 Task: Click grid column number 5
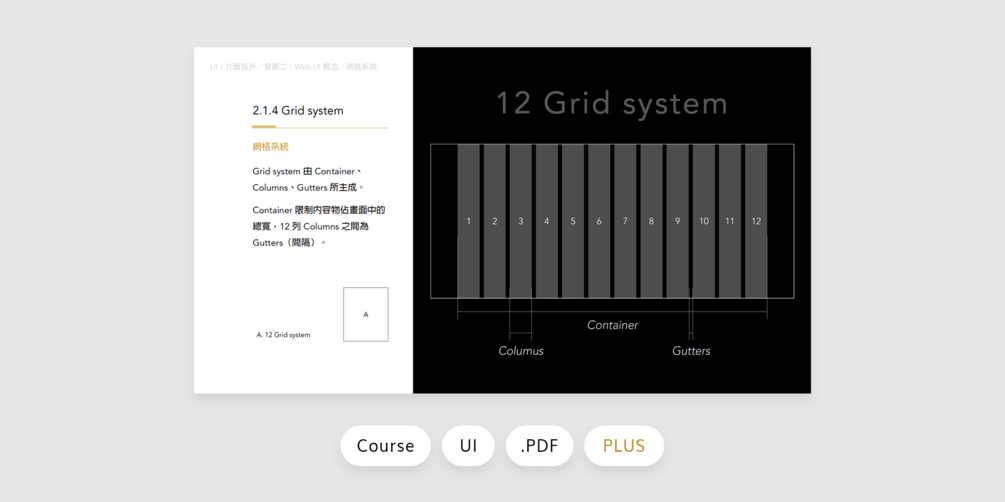click(573, 221)
